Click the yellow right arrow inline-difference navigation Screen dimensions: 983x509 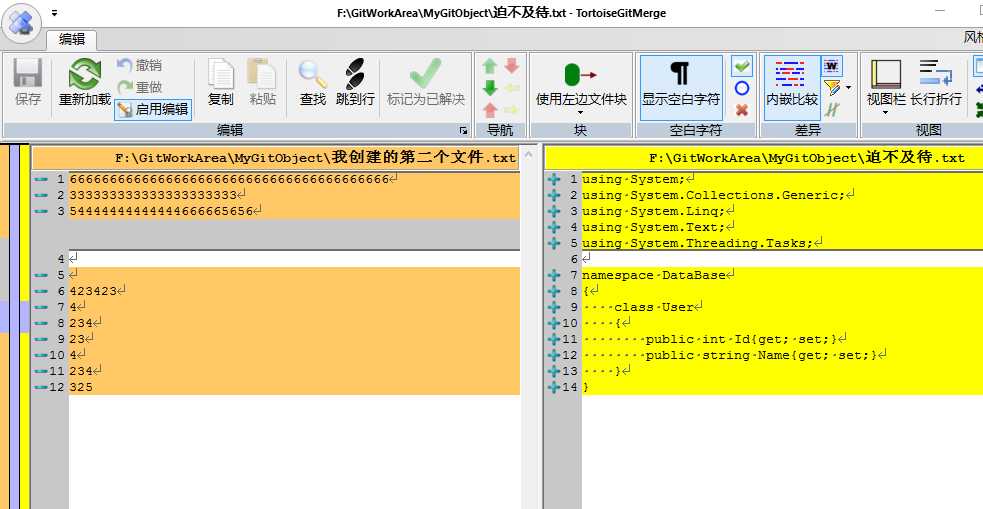[512, 110]
